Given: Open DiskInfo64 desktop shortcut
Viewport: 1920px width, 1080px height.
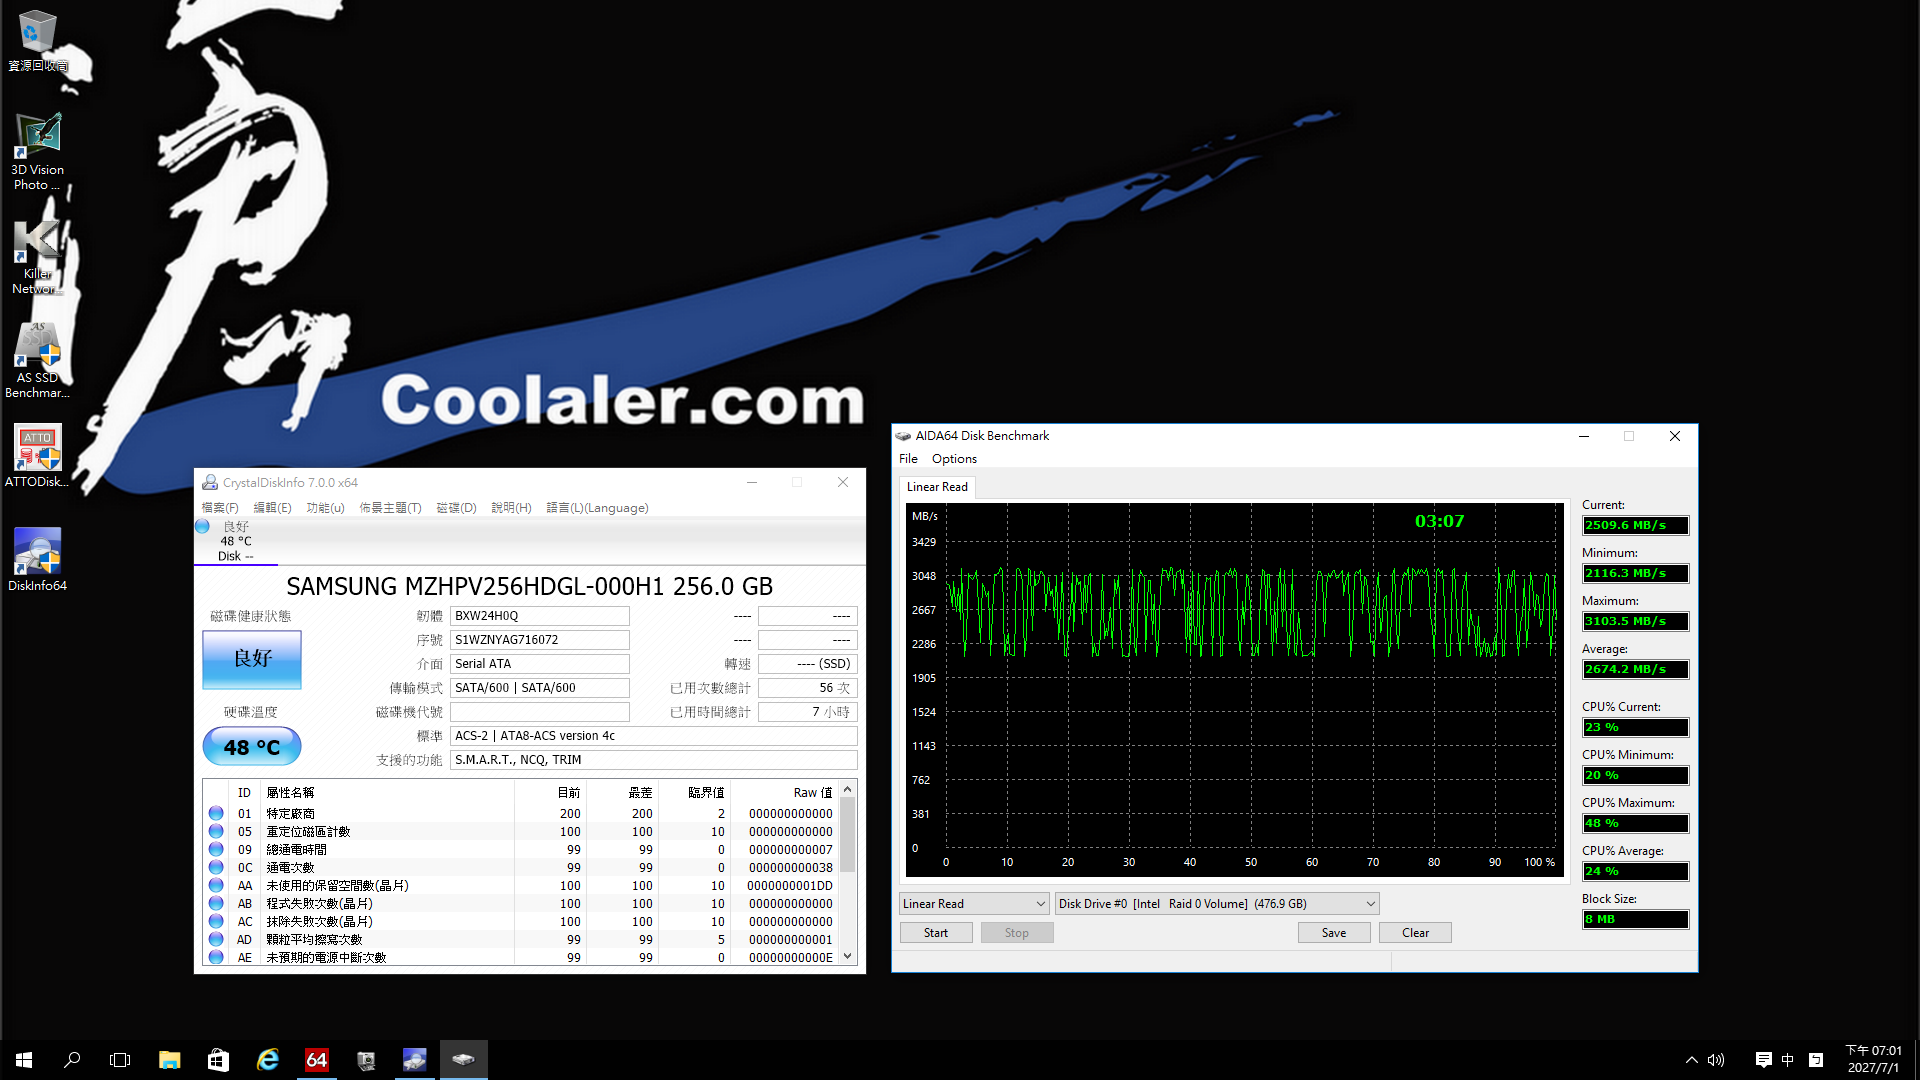Looking at the screenshot, I should coord(37,560).
